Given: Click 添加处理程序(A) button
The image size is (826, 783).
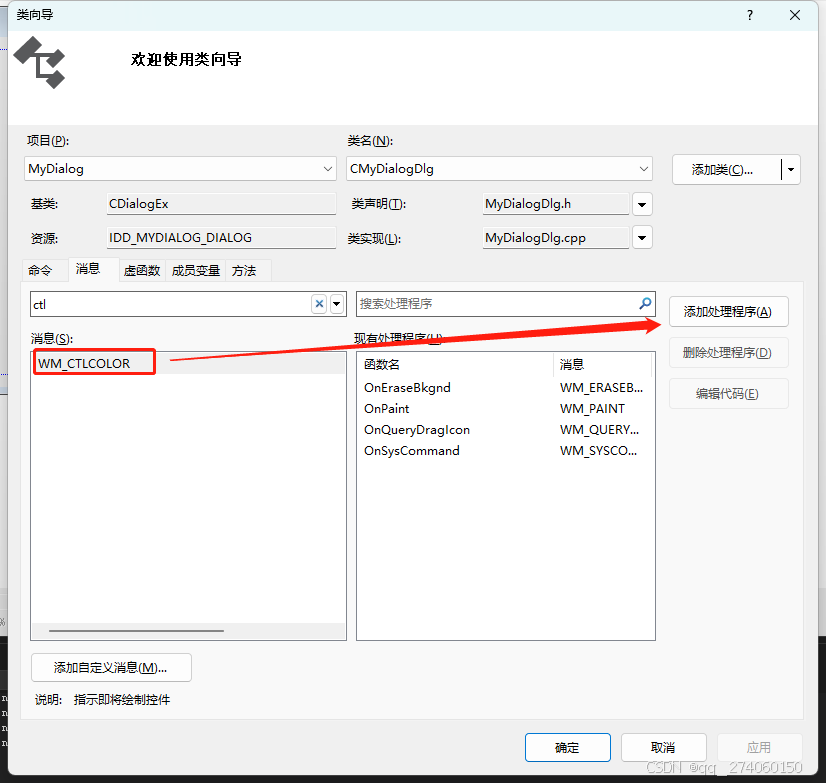Looking at the screenshot, I should click(729, 311).
